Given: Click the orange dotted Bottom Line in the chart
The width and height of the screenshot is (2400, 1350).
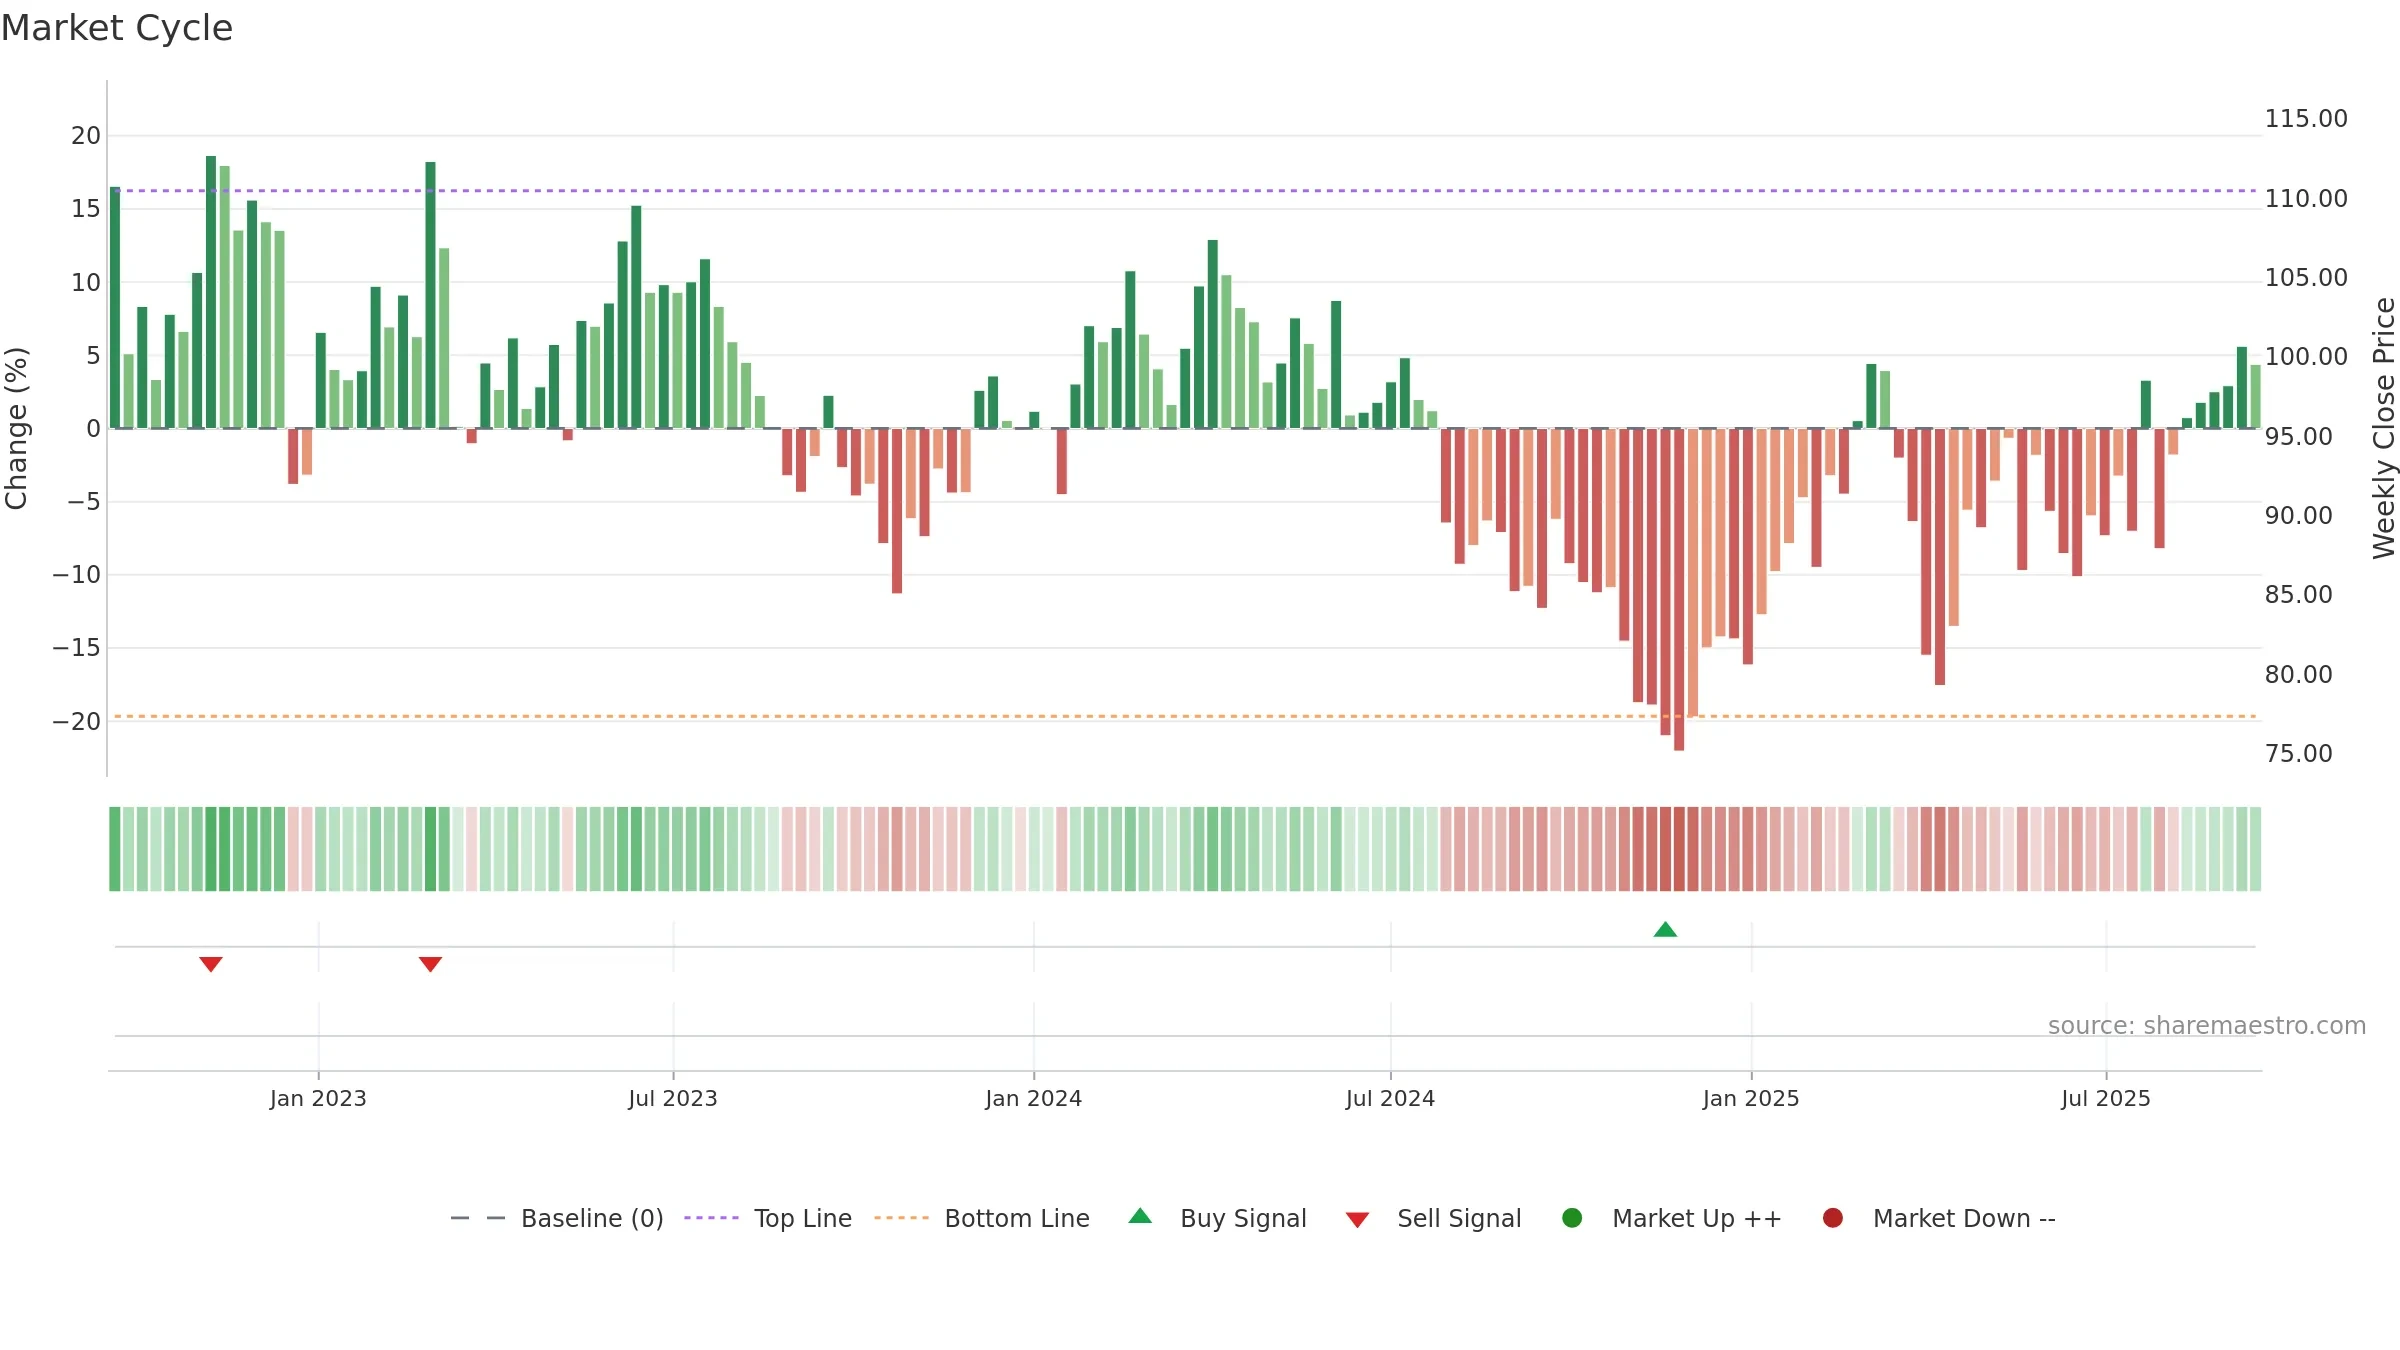Looking at the screenshot, I should [1185, 716].
